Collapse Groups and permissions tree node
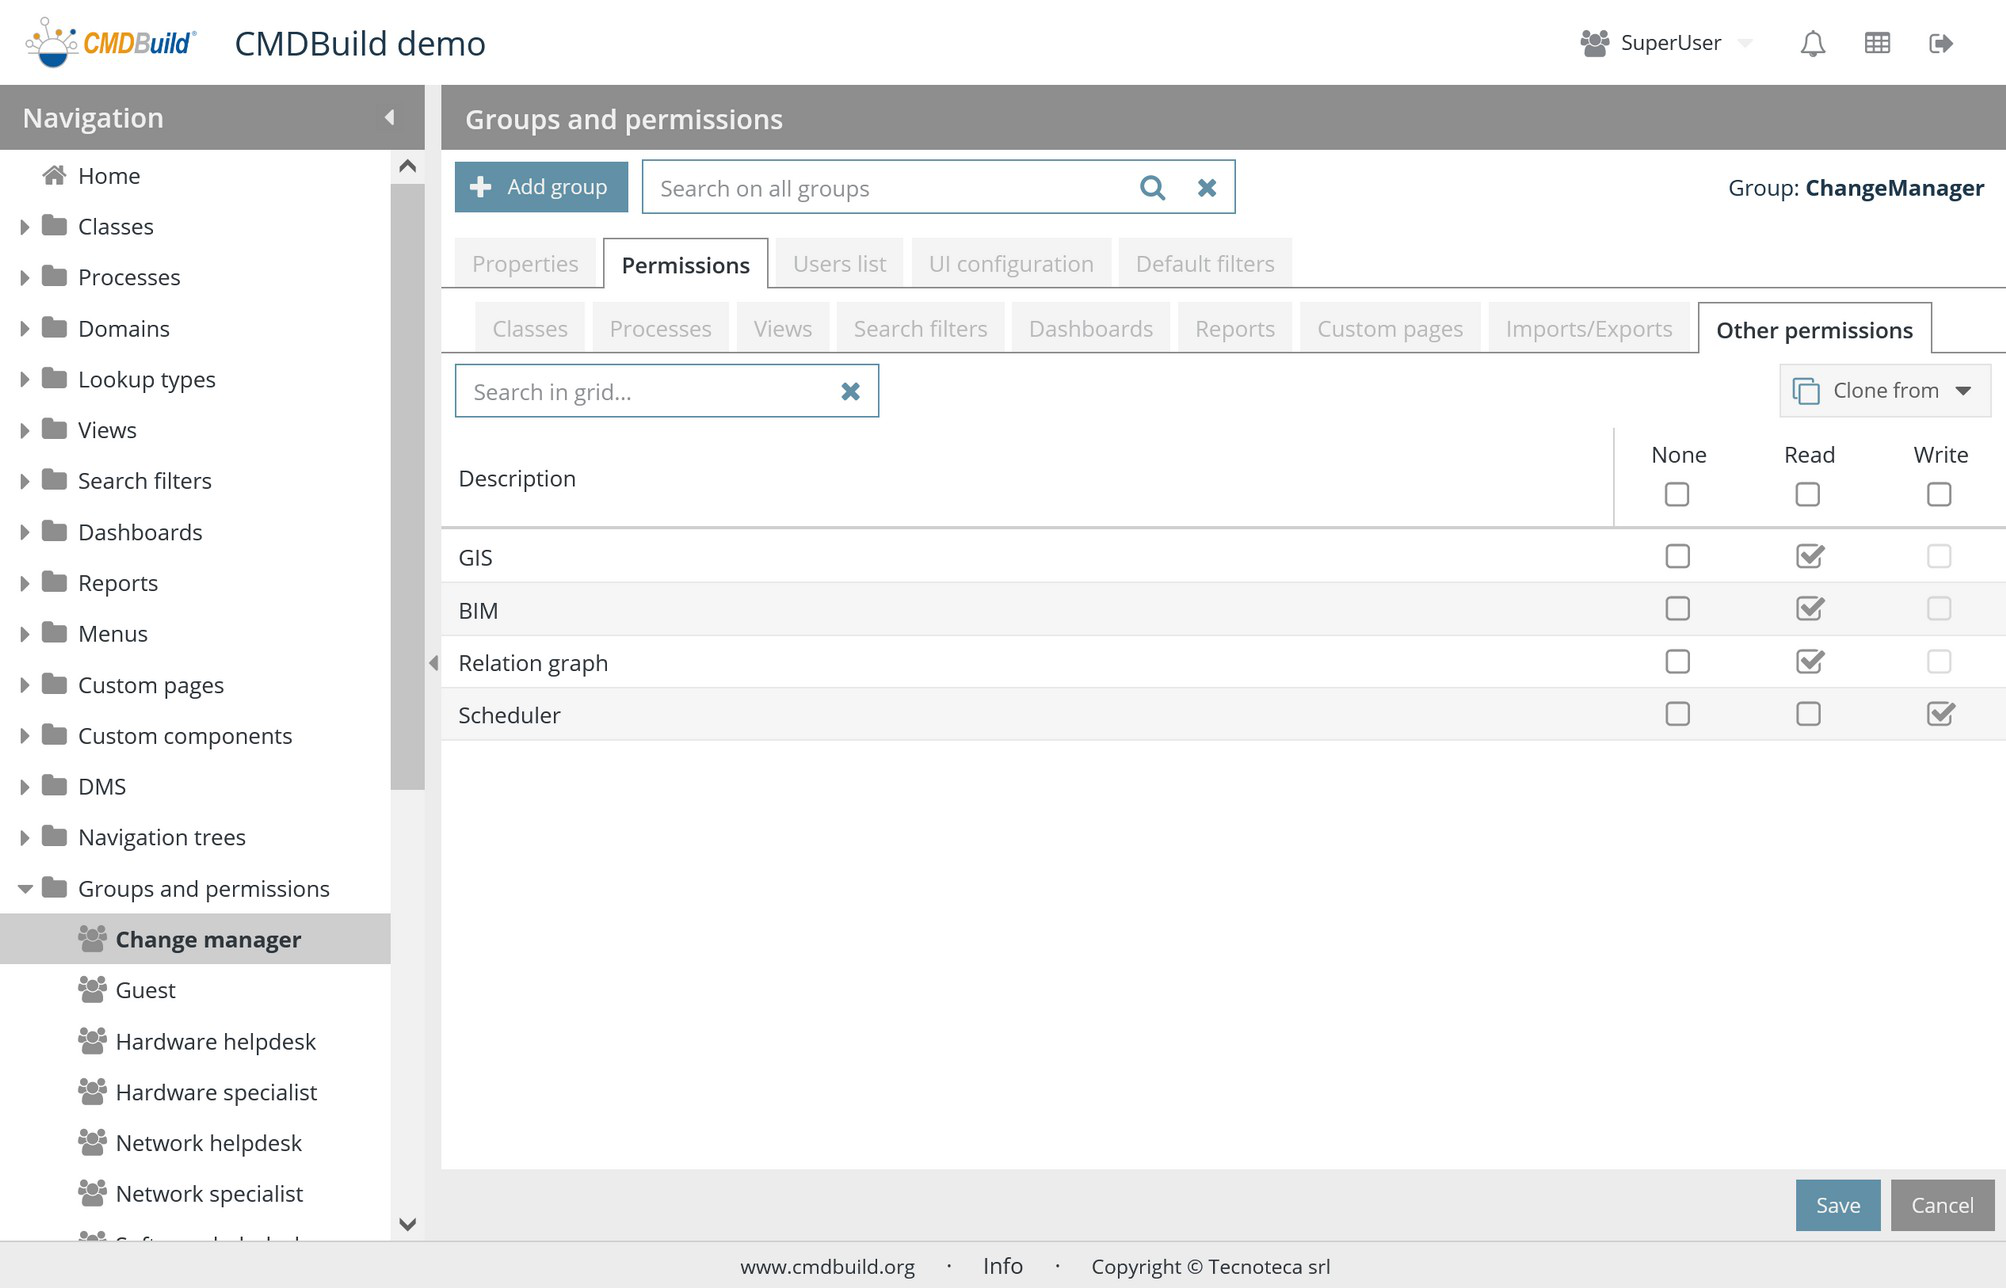The image size is (2006, 1288). click(25, 888)
